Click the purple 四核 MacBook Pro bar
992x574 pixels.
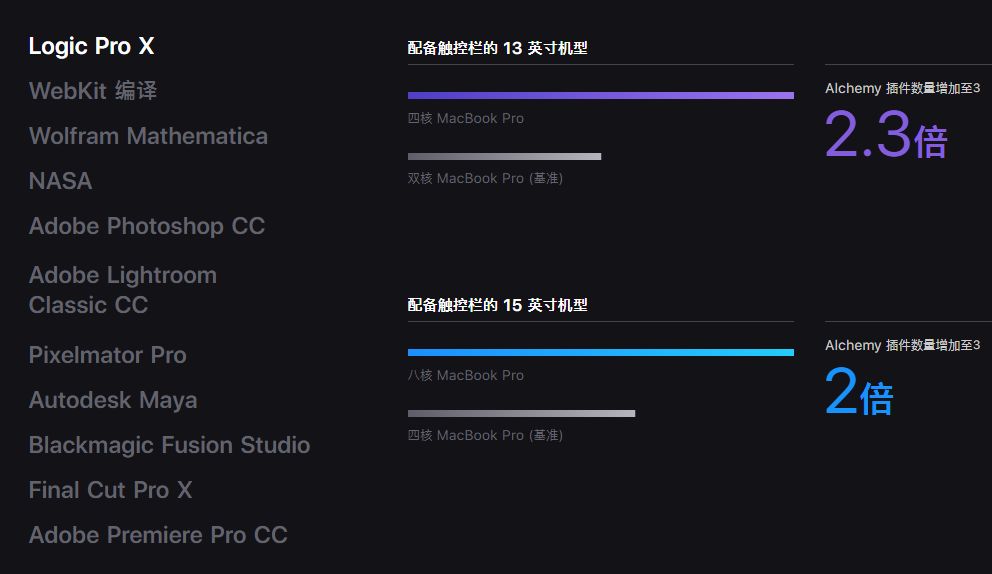pyautogui.click(x=600, y=96)
